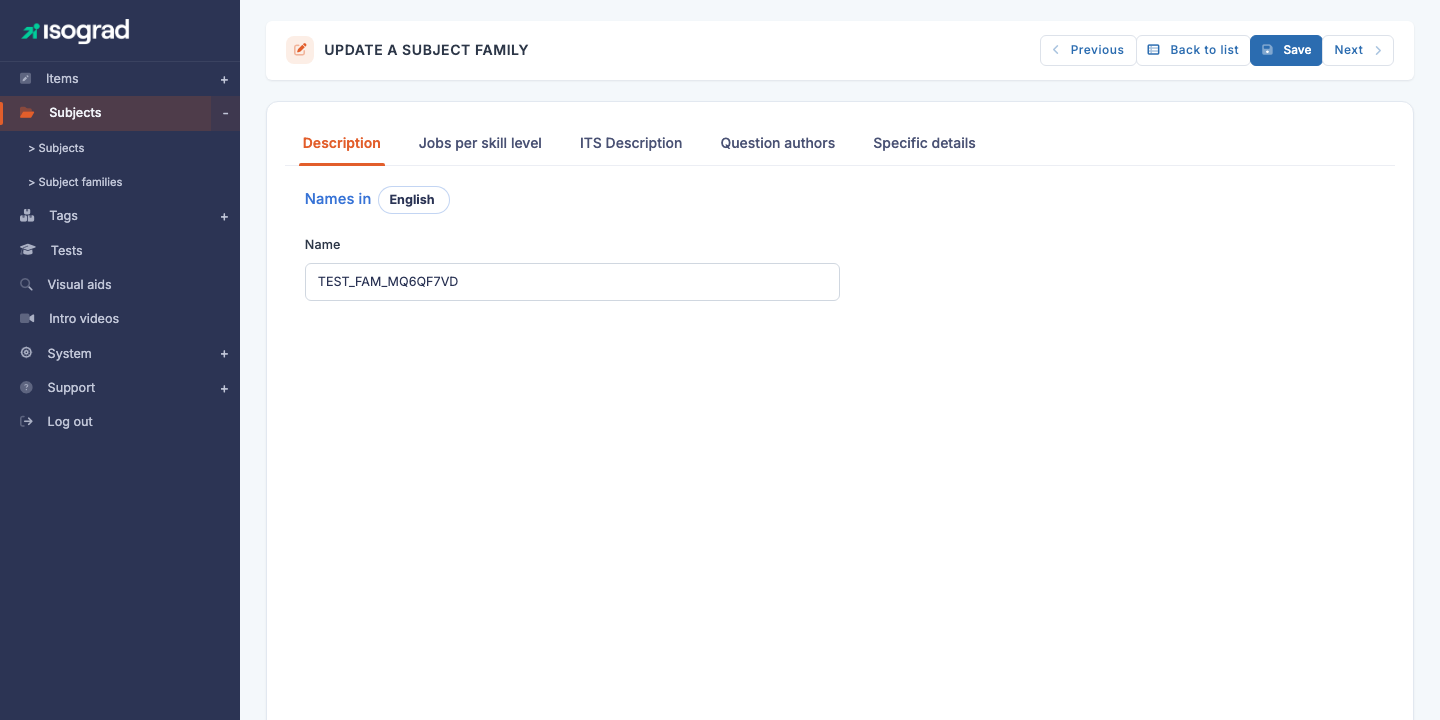Click the edit icon beside page title
The image size is (1440, 720).
point(300,50)
